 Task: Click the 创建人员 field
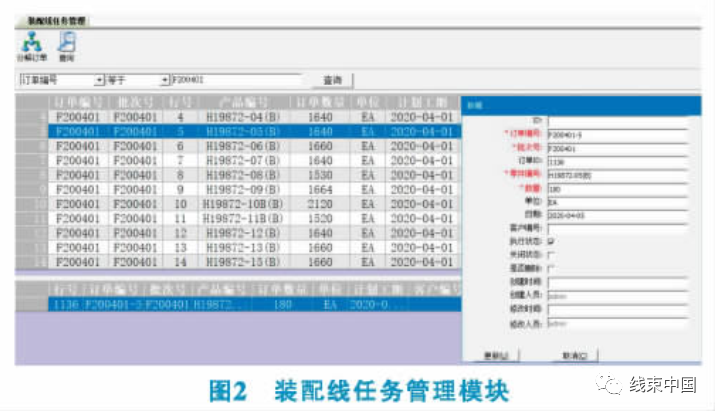[x=618, y=296]
